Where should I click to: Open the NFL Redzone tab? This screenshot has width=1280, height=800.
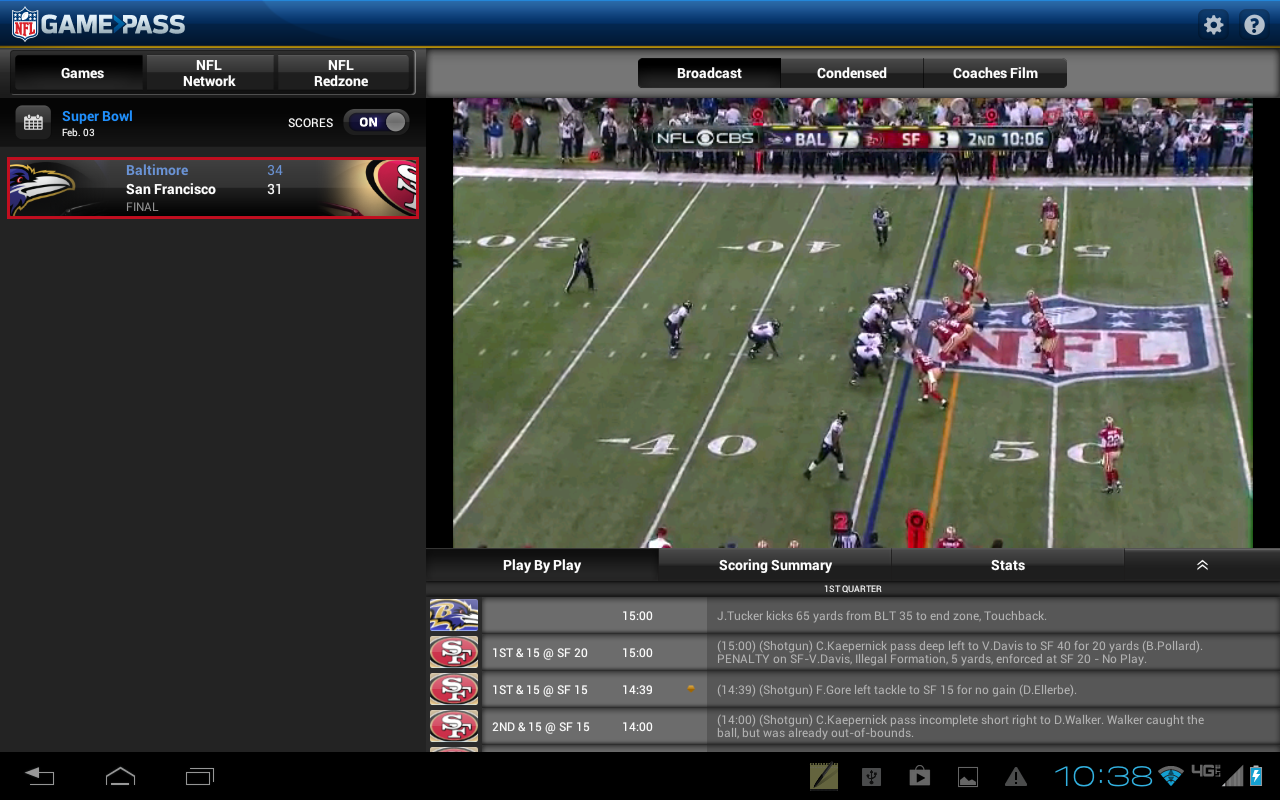(341, 73)
